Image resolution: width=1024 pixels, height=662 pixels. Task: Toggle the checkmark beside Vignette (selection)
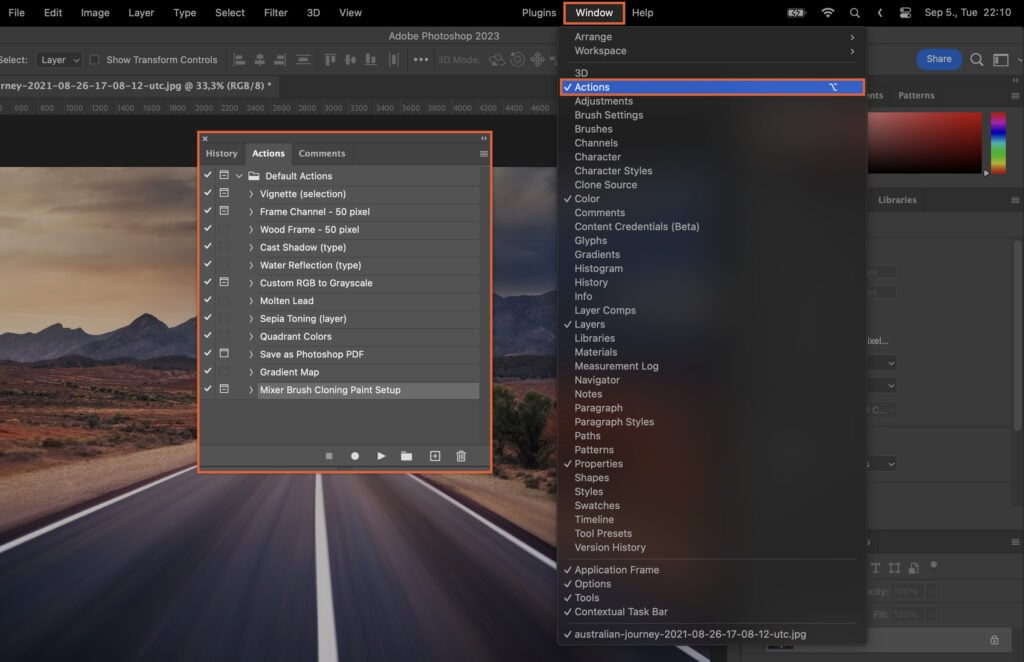207,193
